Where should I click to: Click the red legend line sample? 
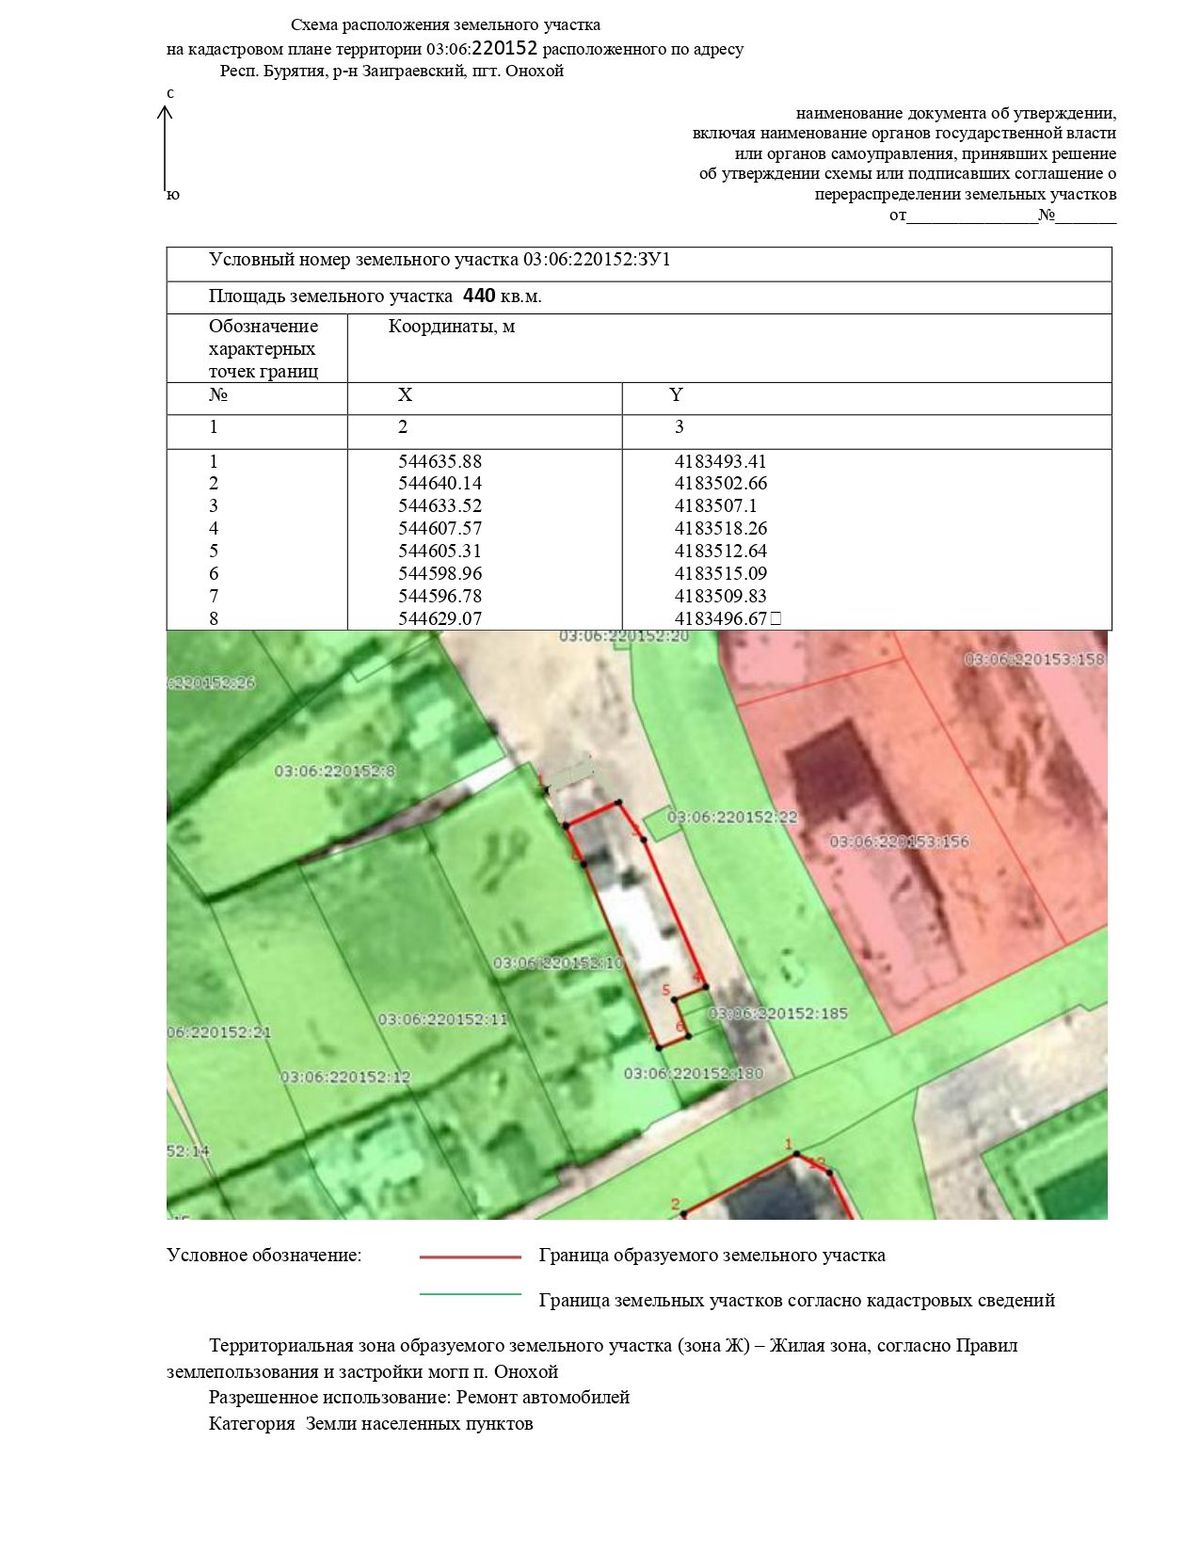pos(471,1257)
